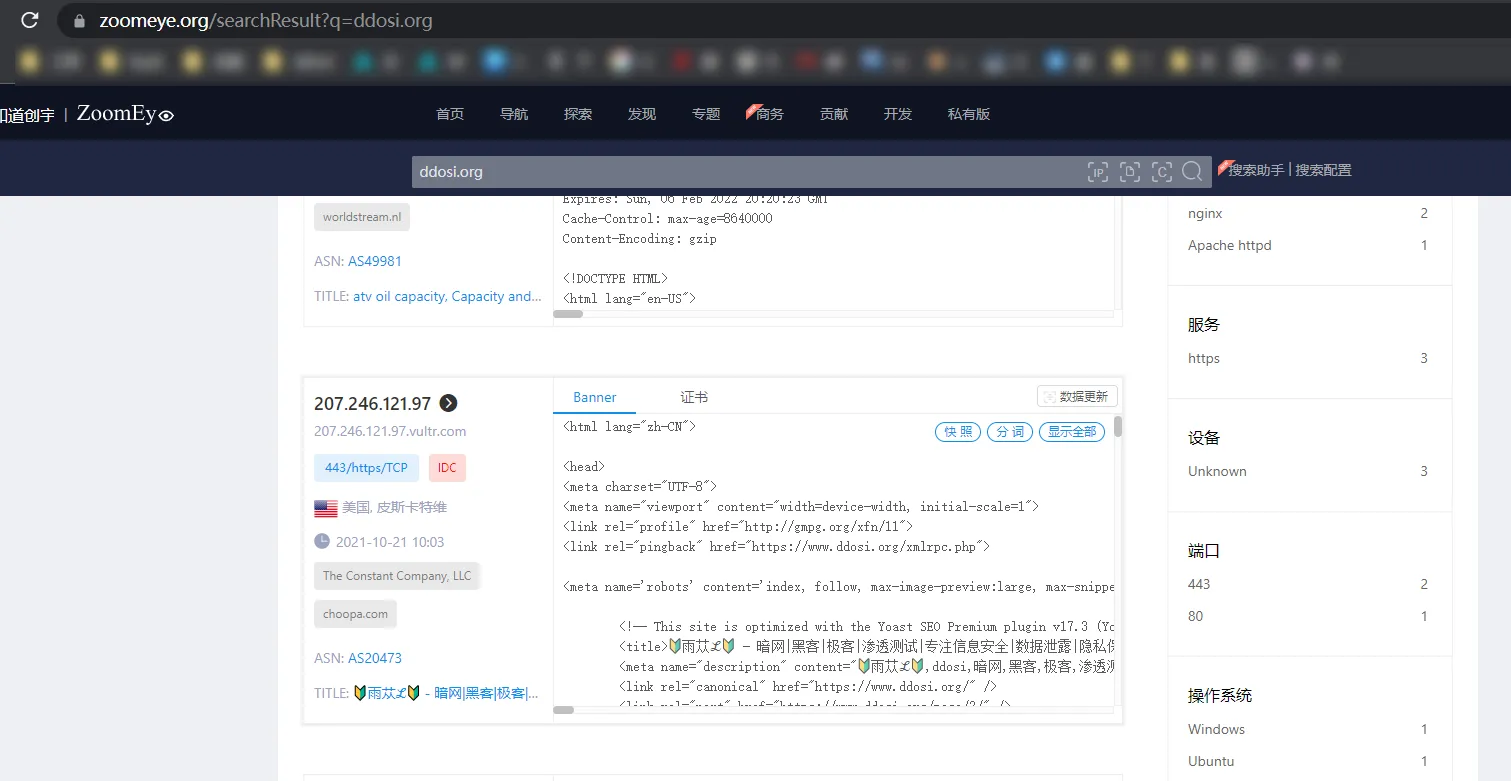Open the 搜索配置 link
Image resolution: width=1511 pixels, height=781 pixels.
[x=1323, y=170]
